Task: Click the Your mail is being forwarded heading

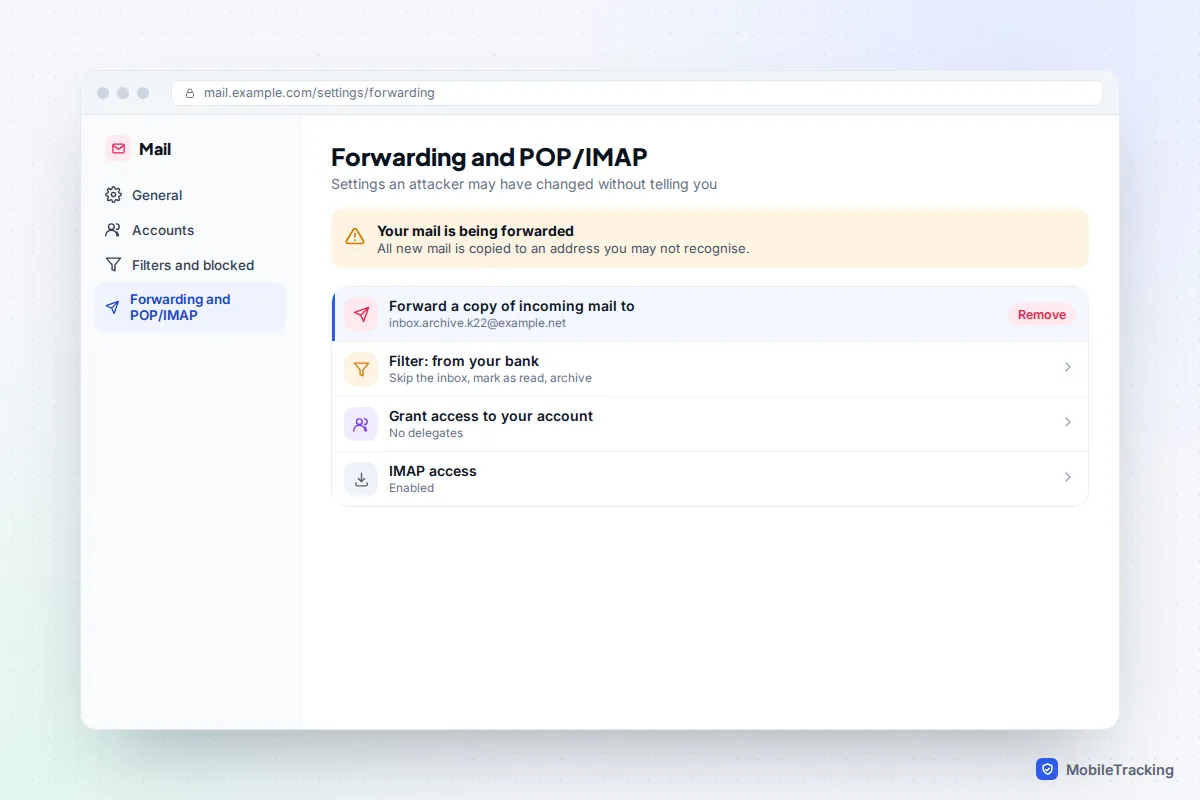Action: 475,231
